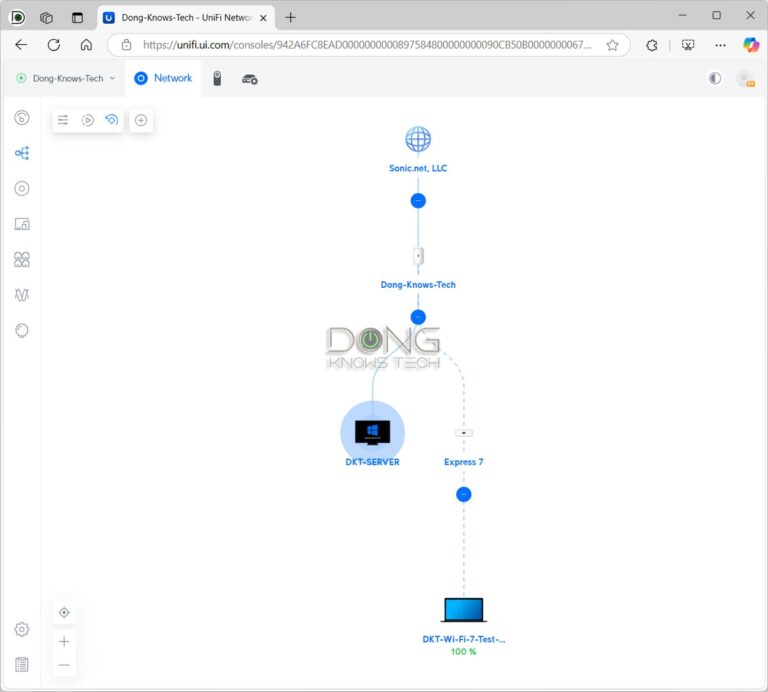Open the Ports grid sidebar icon
This screenshot has height=692, width=768.
[x=22, y=260]
